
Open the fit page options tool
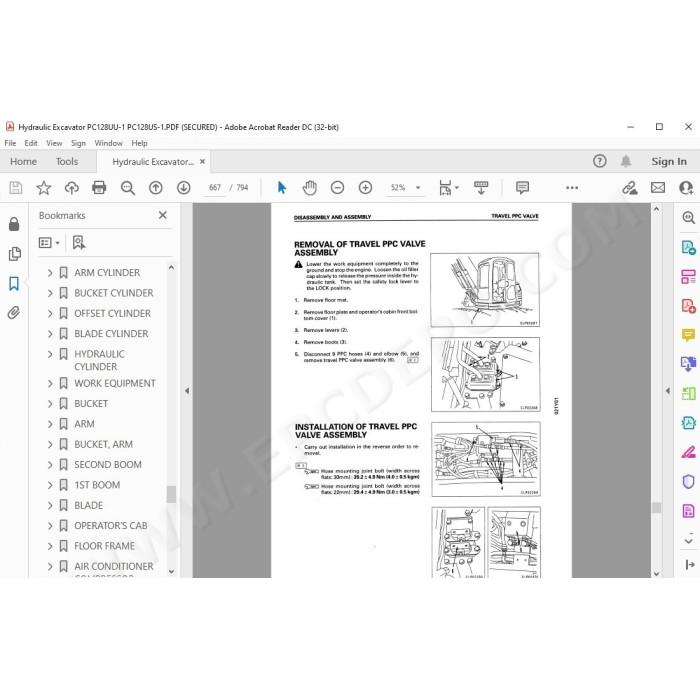(x=448, y=188)
